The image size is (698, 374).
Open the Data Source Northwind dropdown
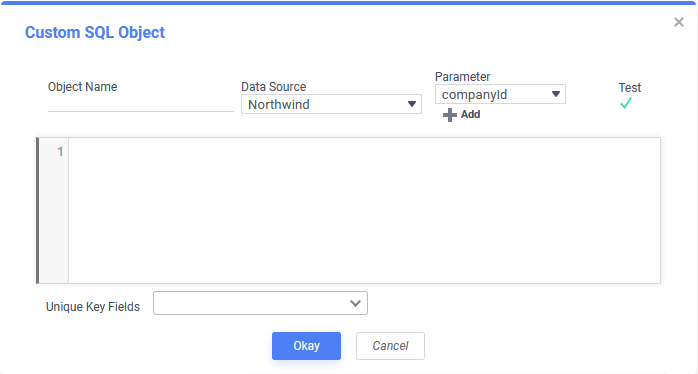pos(331,104)
